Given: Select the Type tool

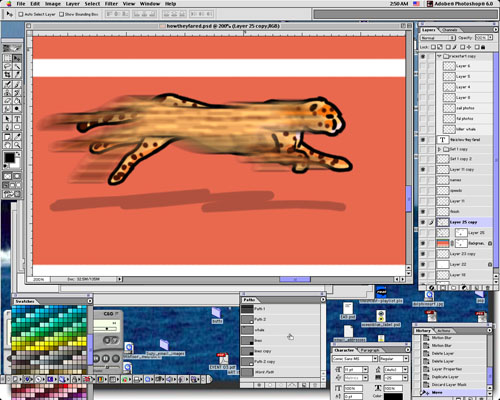Looking at the screenshot, I should (x=17, y=119).
